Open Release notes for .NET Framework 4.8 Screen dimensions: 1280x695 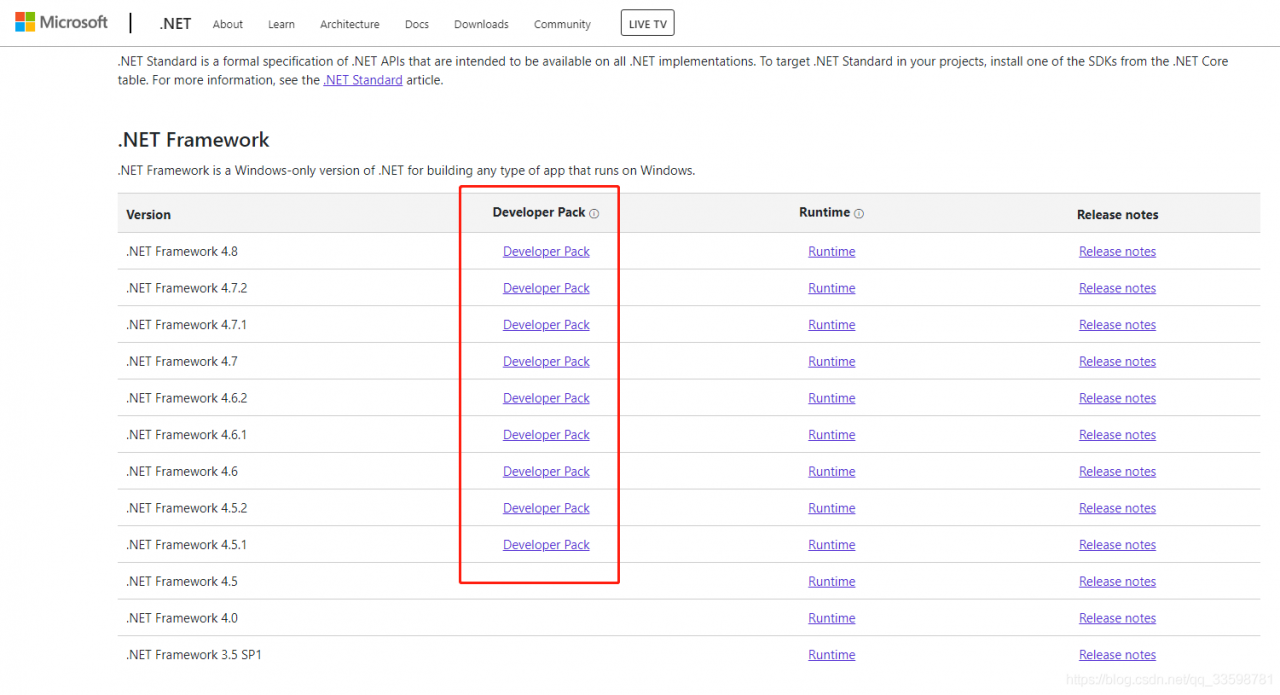[x=1117, y=252]
